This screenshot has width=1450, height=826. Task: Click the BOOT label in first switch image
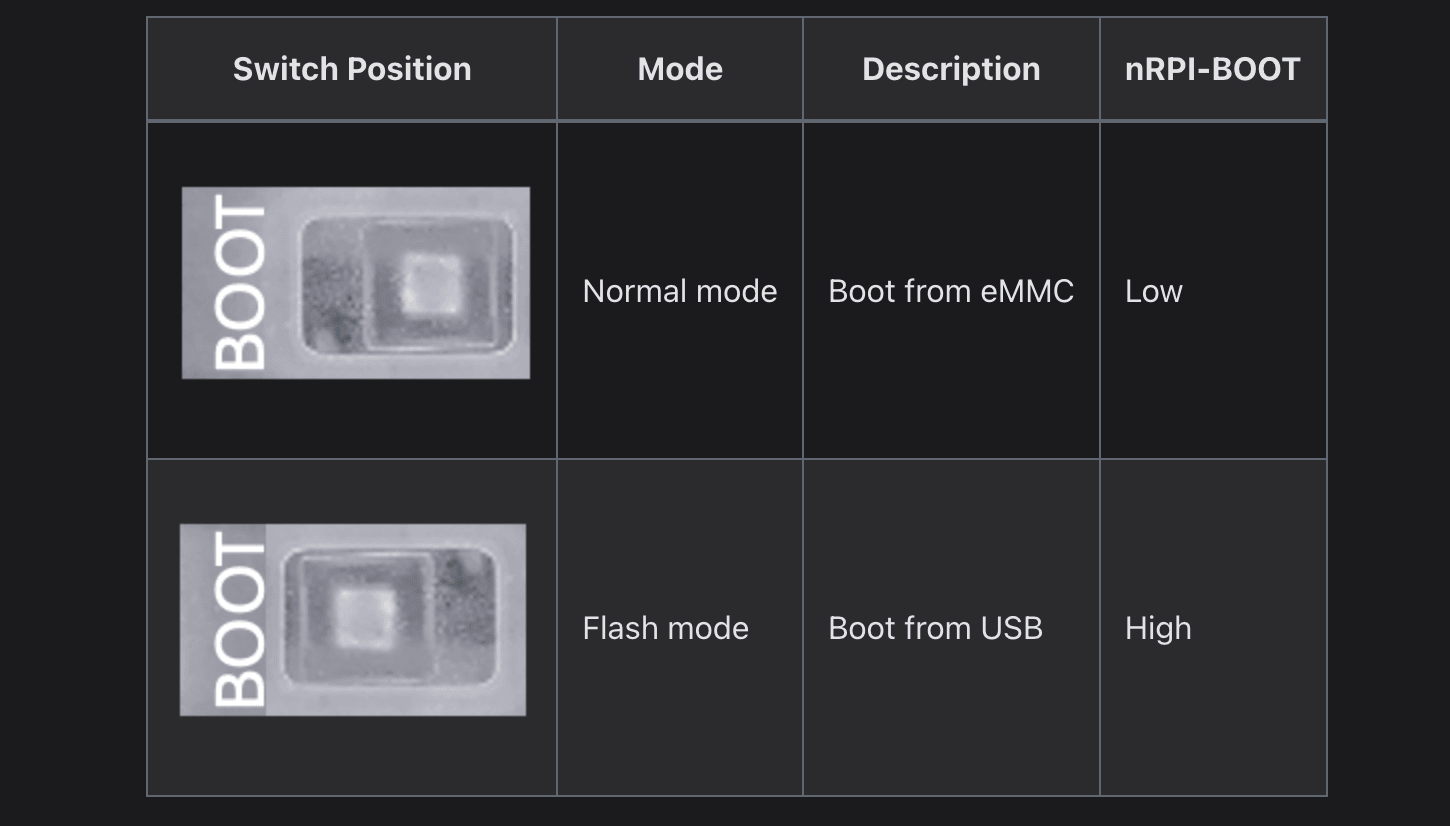tap(240, 283)
